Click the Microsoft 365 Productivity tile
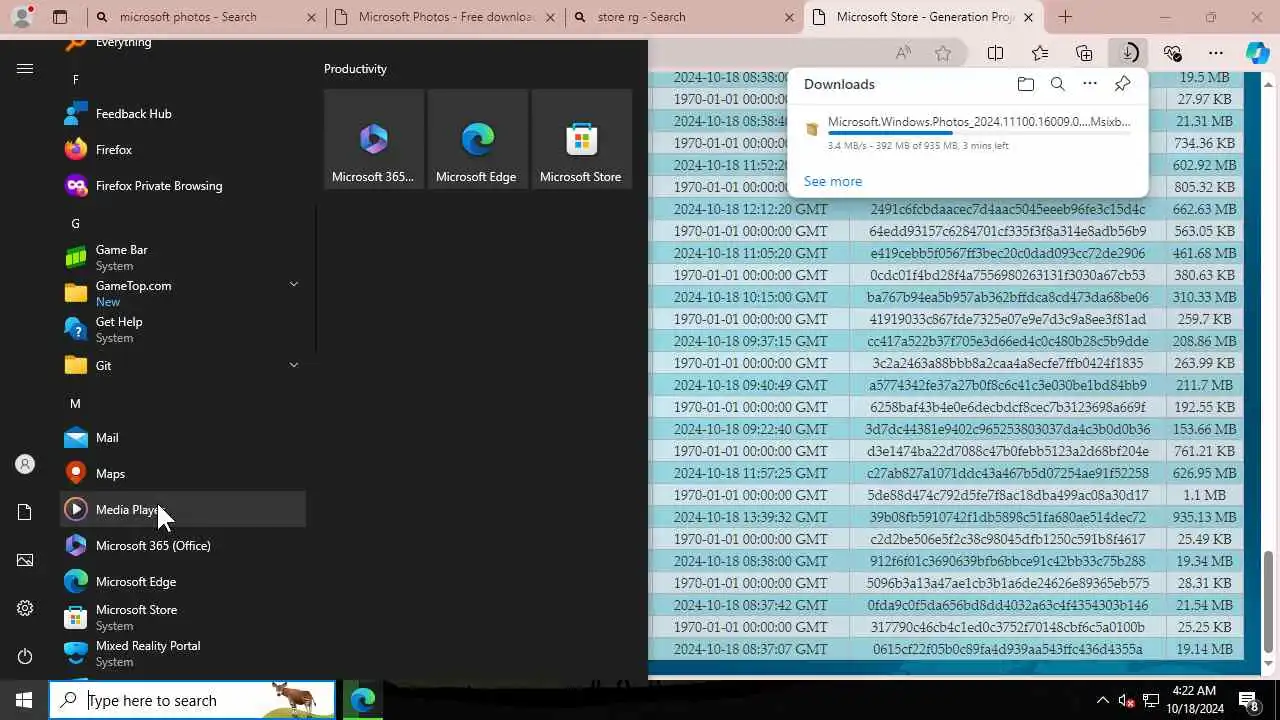This screenshot has width=1280, height=720. (374, 139)
